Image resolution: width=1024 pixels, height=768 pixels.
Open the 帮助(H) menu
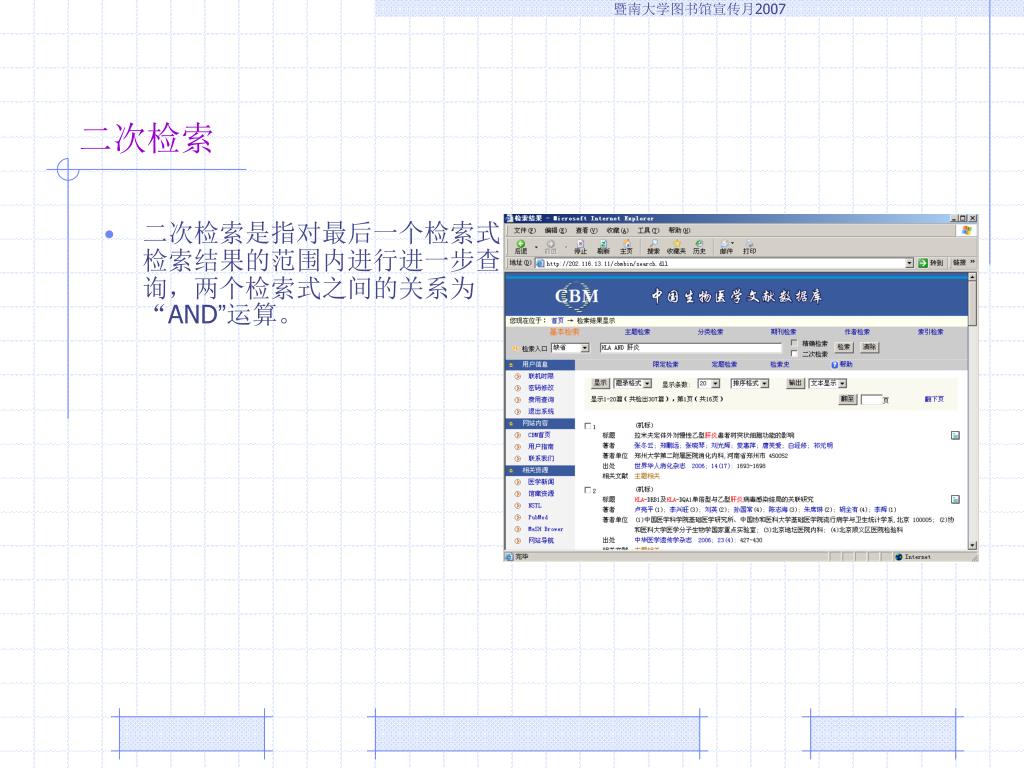tap(679, 231)
